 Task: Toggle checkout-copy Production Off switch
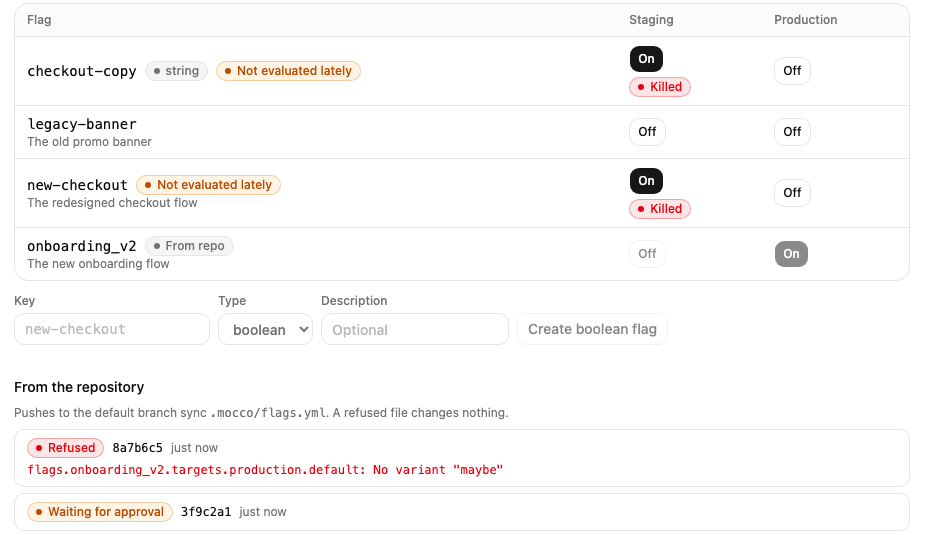coord(792,71)
